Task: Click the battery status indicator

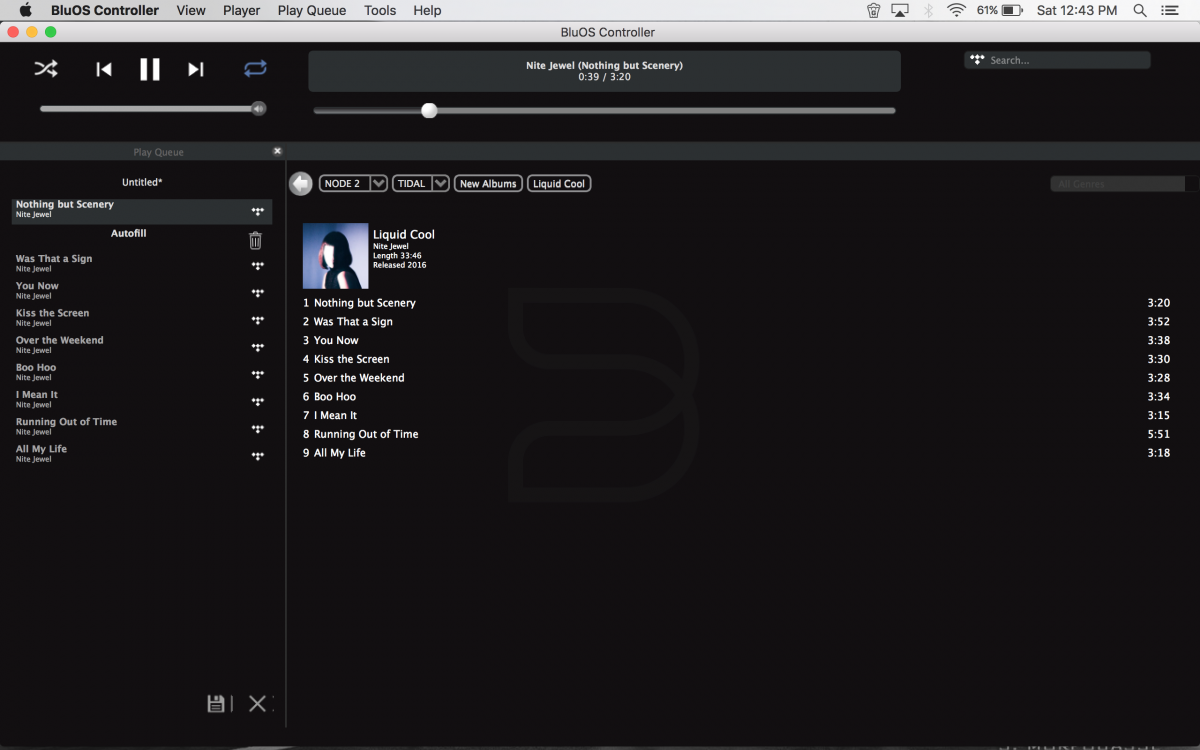Action: point(1000,10)
